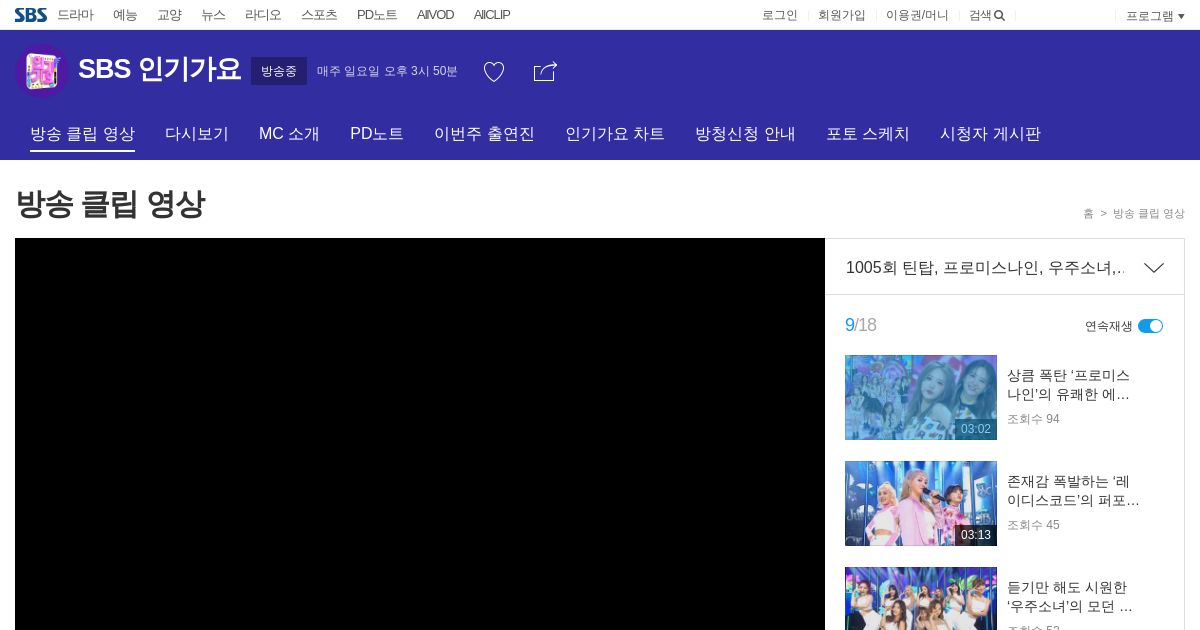Open the 예능 menu
The image size is (1200, 630).
[x=125, y=15]
